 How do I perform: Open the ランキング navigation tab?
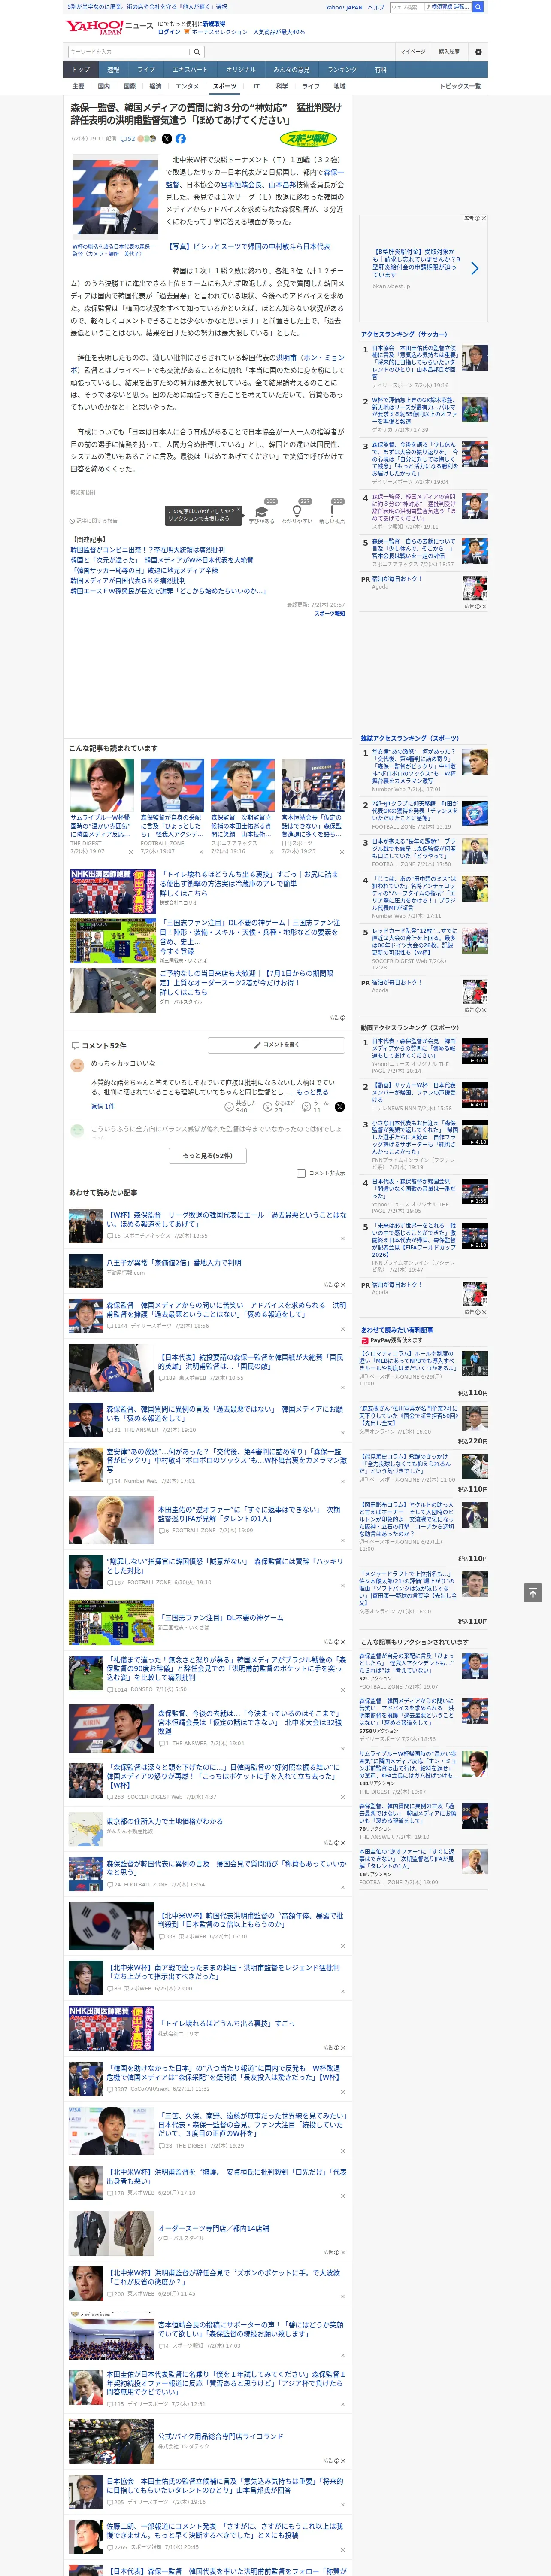tap(342, 70)
